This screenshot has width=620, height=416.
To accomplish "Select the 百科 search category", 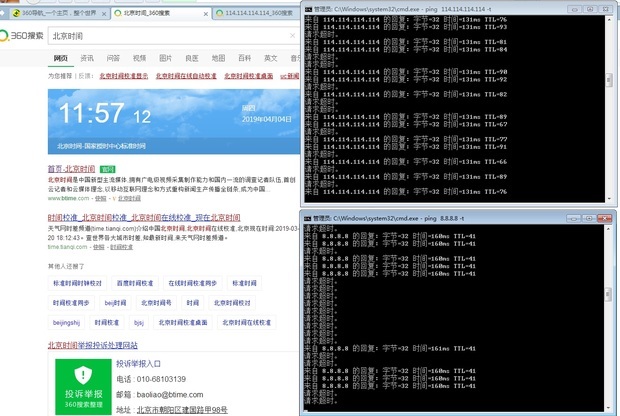I will coord(244,58).
